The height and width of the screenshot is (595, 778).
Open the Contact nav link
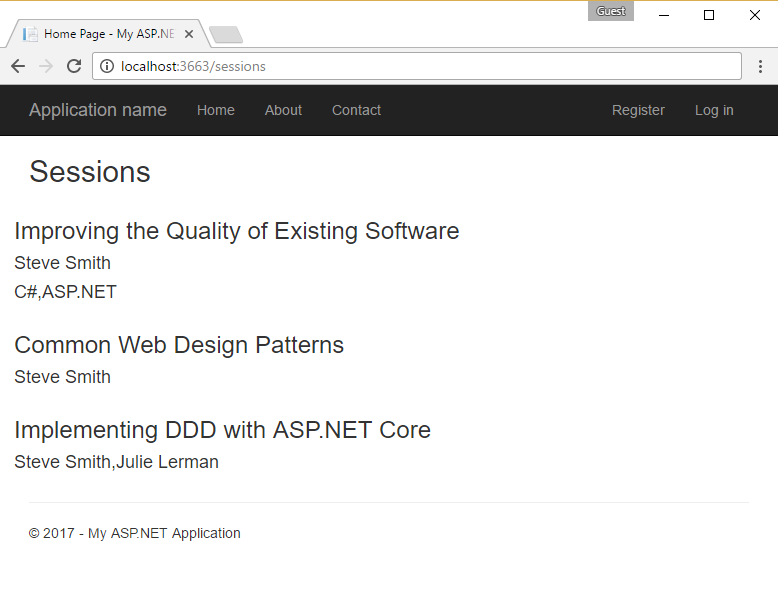(356, 110)
